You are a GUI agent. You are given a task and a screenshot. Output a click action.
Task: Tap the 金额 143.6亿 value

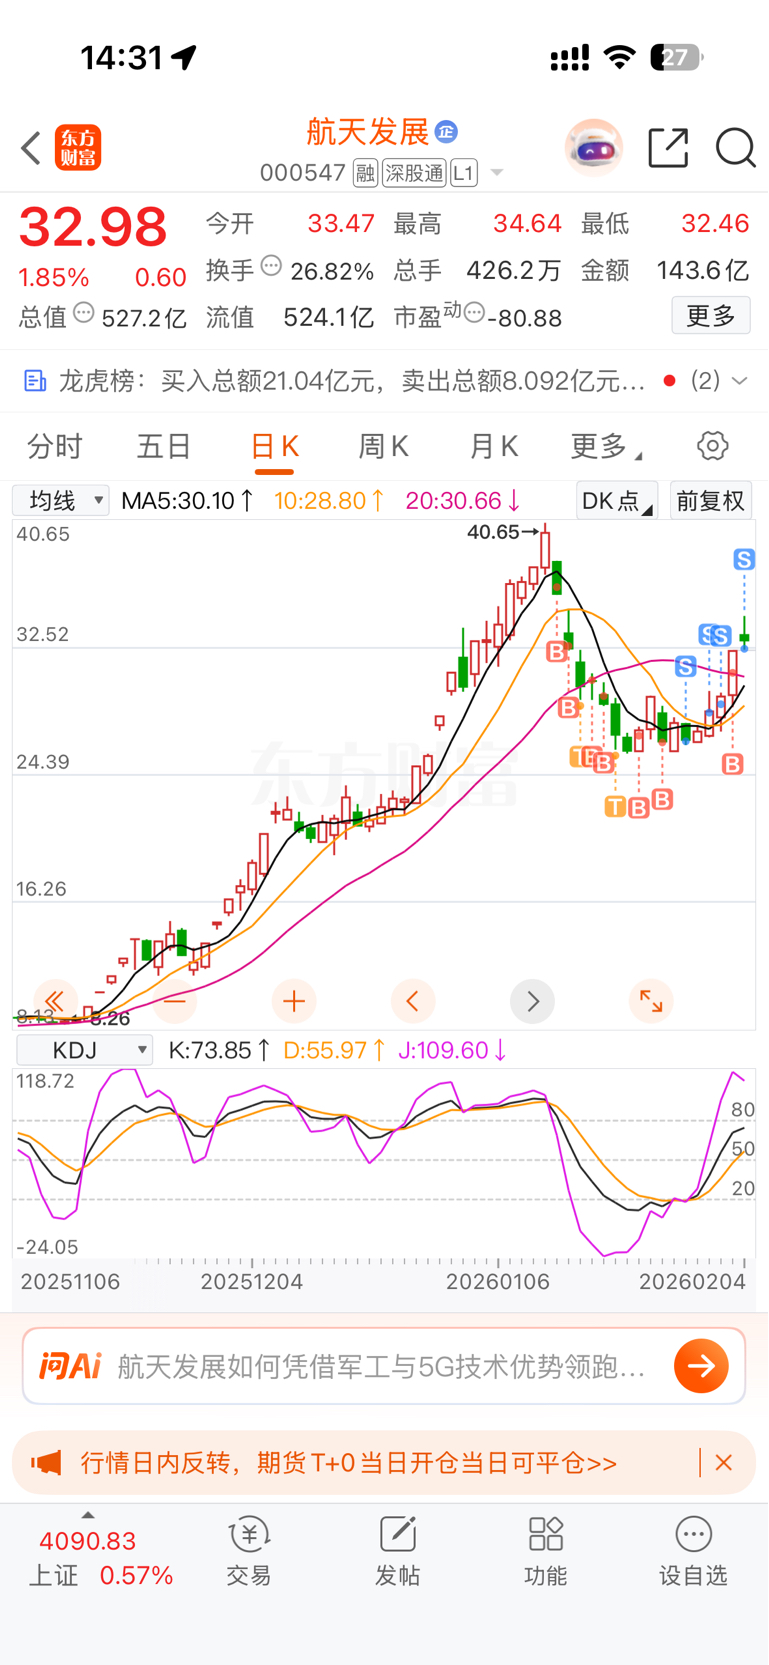pyautogui.click(x=702, y=270)
